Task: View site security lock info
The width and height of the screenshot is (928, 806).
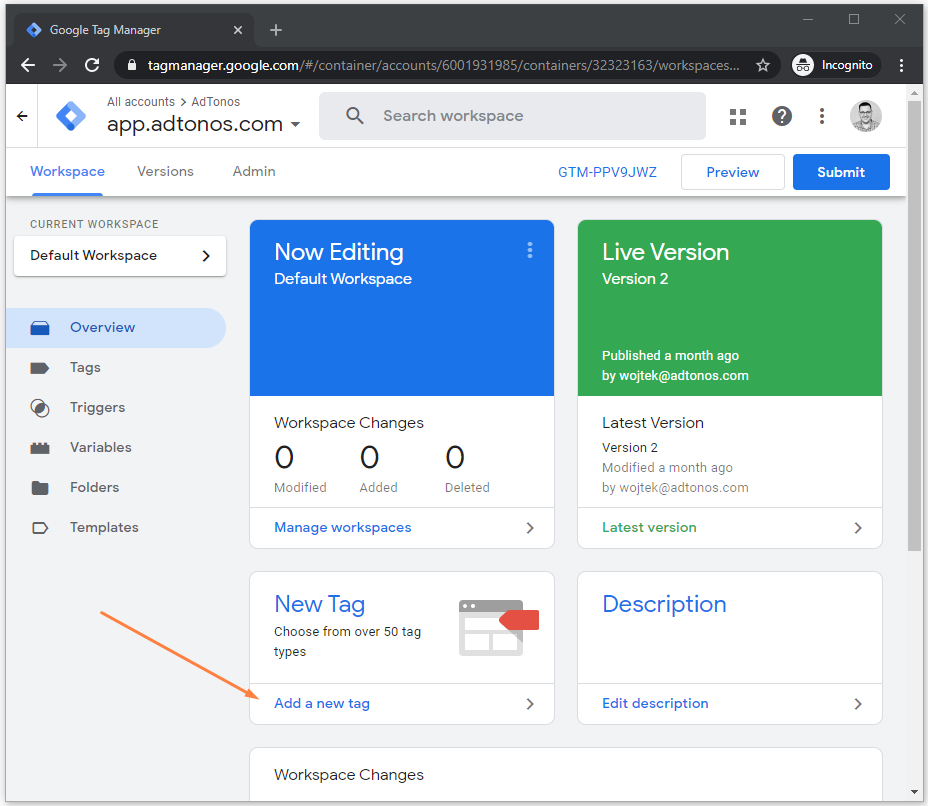Action: 132,65
